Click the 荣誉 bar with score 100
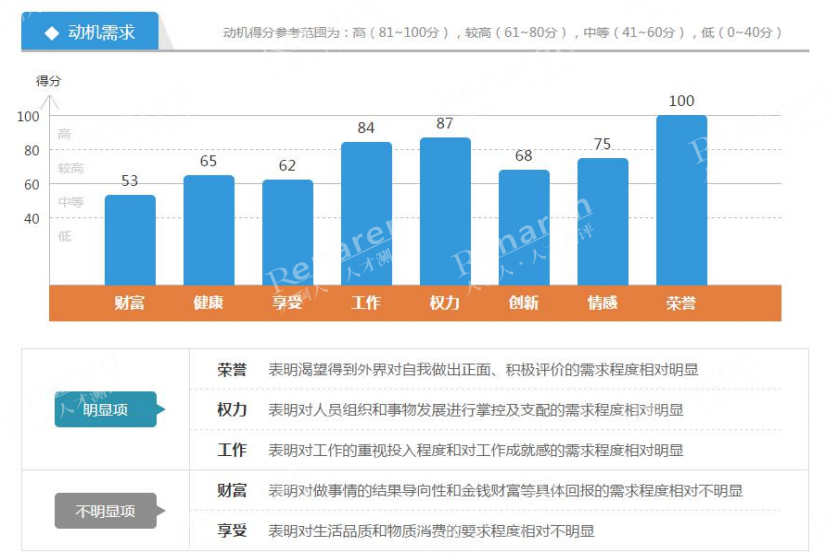 point(681,200)
